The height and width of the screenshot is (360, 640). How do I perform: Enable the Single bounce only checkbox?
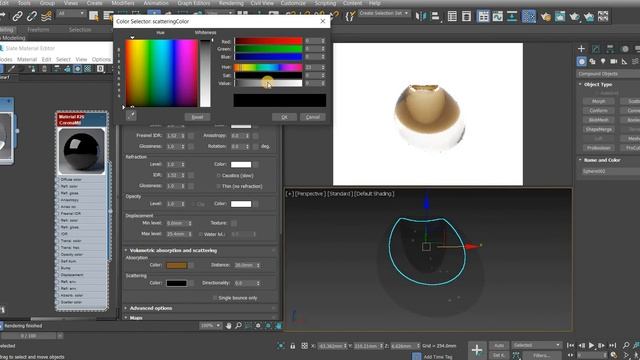(x=215, y=298)
